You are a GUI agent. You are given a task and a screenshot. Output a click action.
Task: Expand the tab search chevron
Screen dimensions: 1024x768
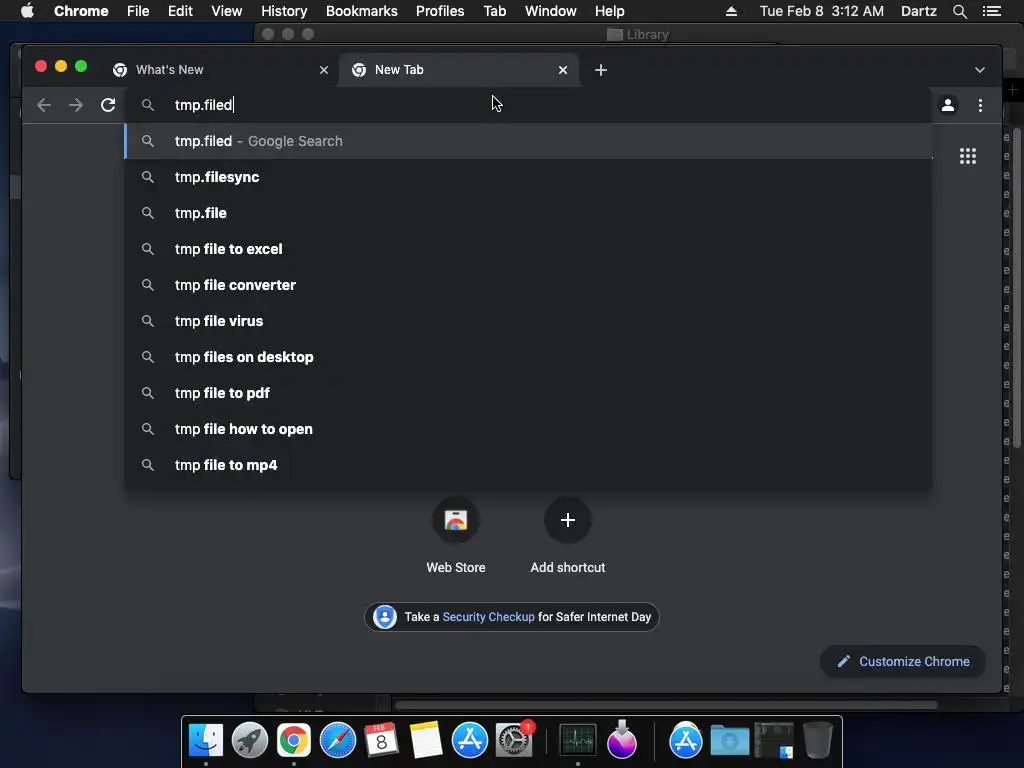tap(980, 70)
